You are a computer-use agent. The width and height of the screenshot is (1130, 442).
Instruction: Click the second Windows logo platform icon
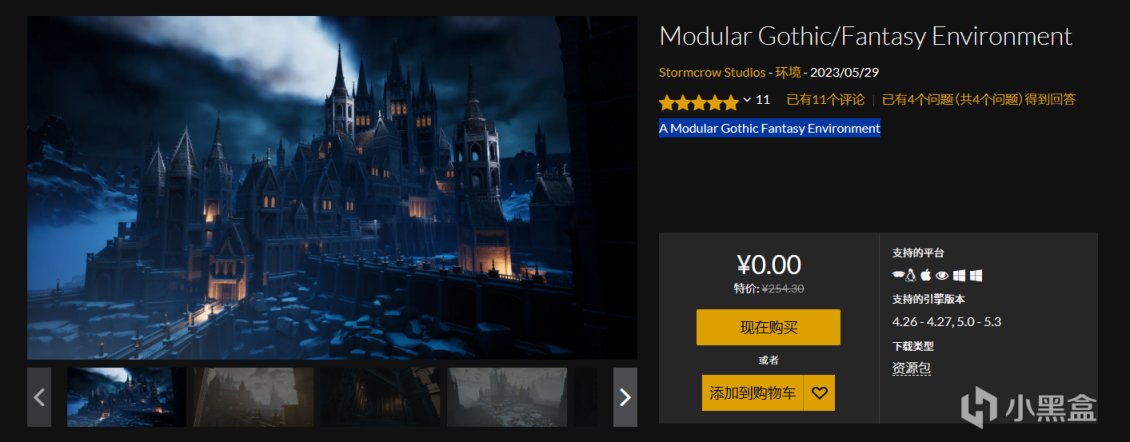point(976,275)
